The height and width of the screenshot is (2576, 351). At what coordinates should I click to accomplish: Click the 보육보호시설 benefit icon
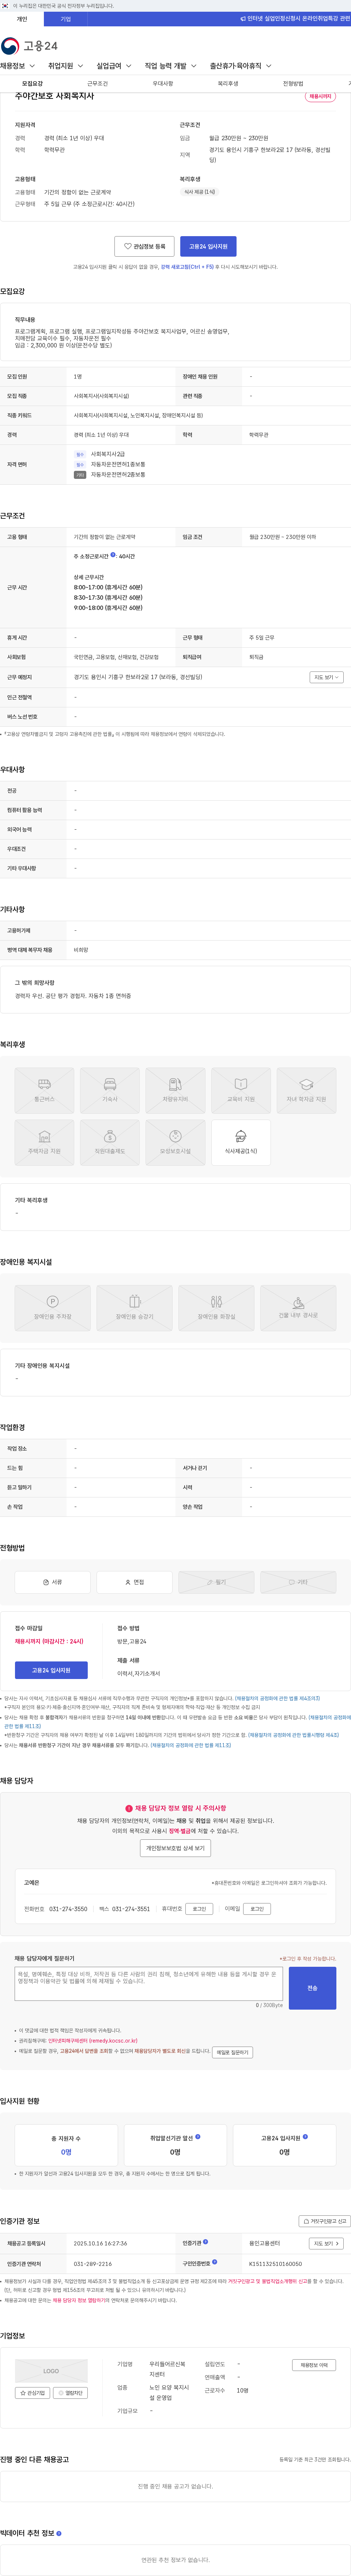tap(175, 1142)
